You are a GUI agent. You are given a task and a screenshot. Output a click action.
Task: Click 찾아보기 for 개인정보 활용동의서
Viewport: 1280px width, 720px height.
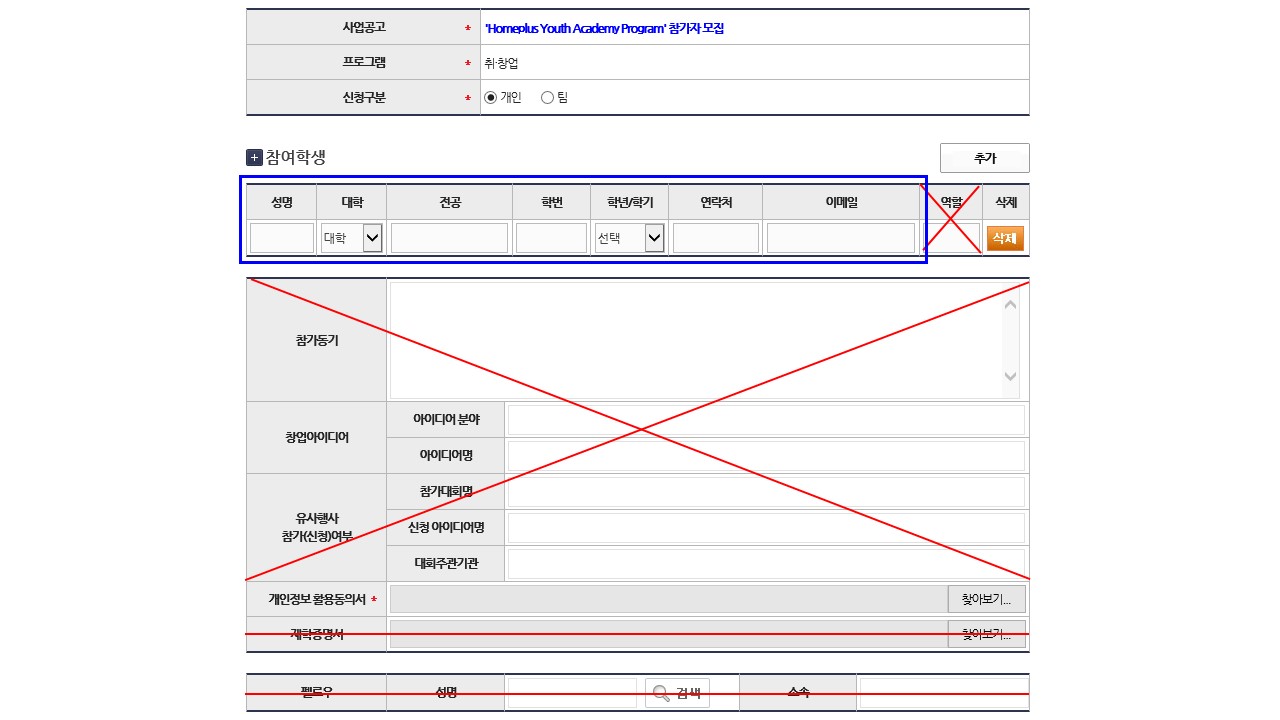[x=986, y=600]
